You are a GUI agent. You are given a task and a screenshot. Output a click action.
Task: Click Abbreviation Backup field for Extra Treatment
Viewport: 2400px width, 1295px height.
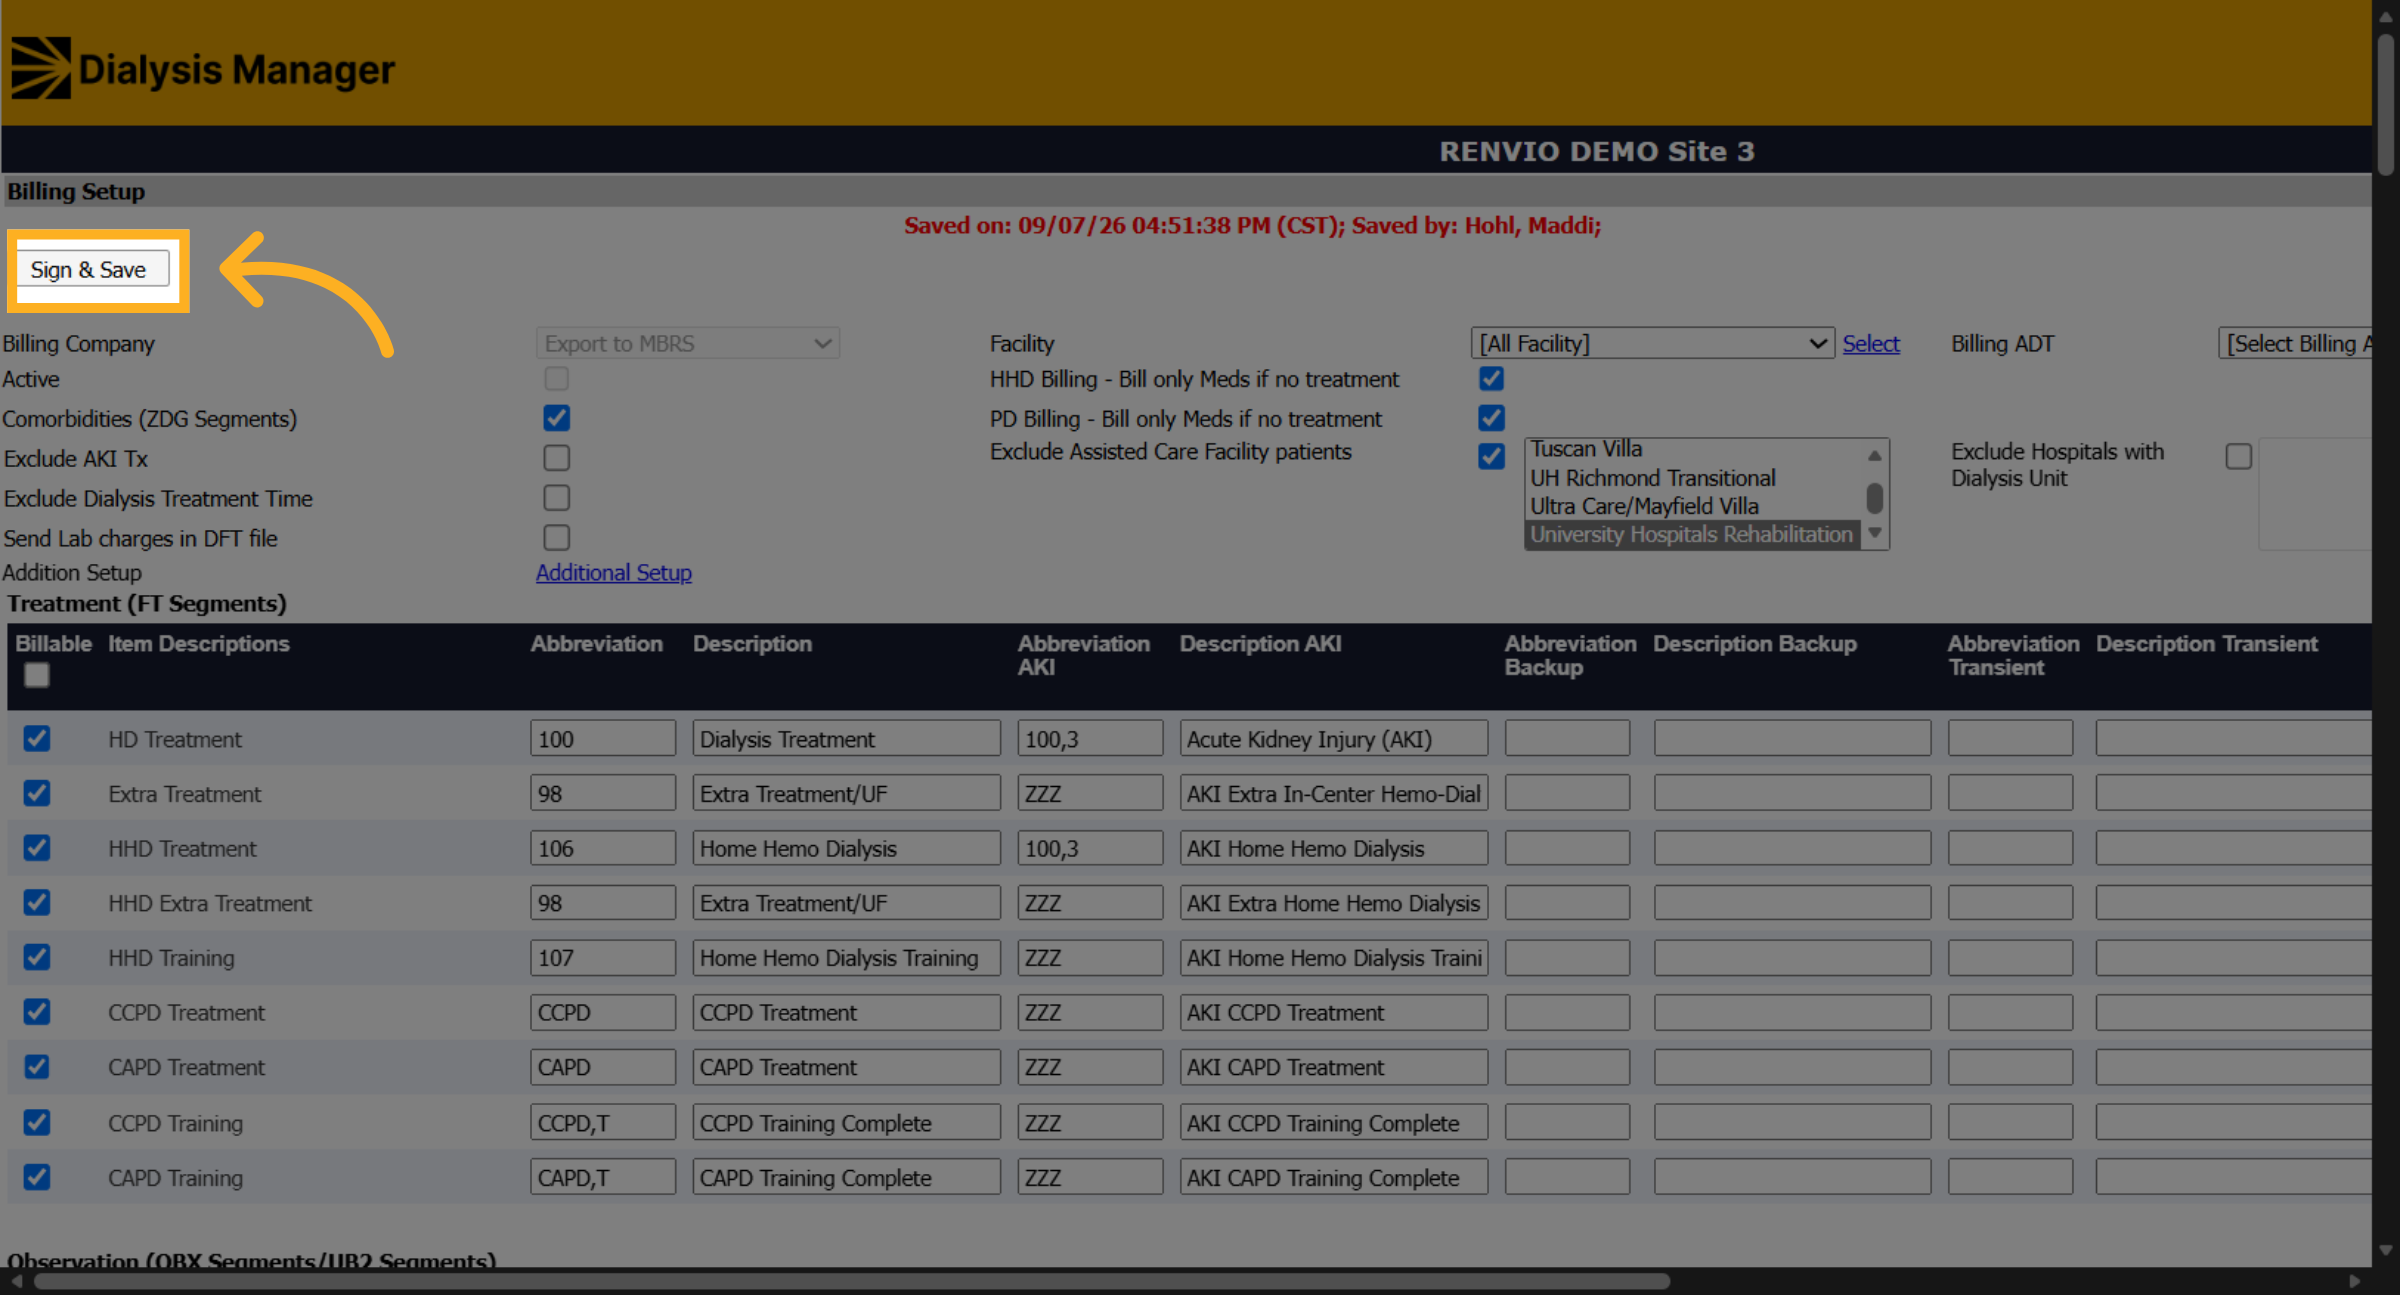pos(1567,794)
